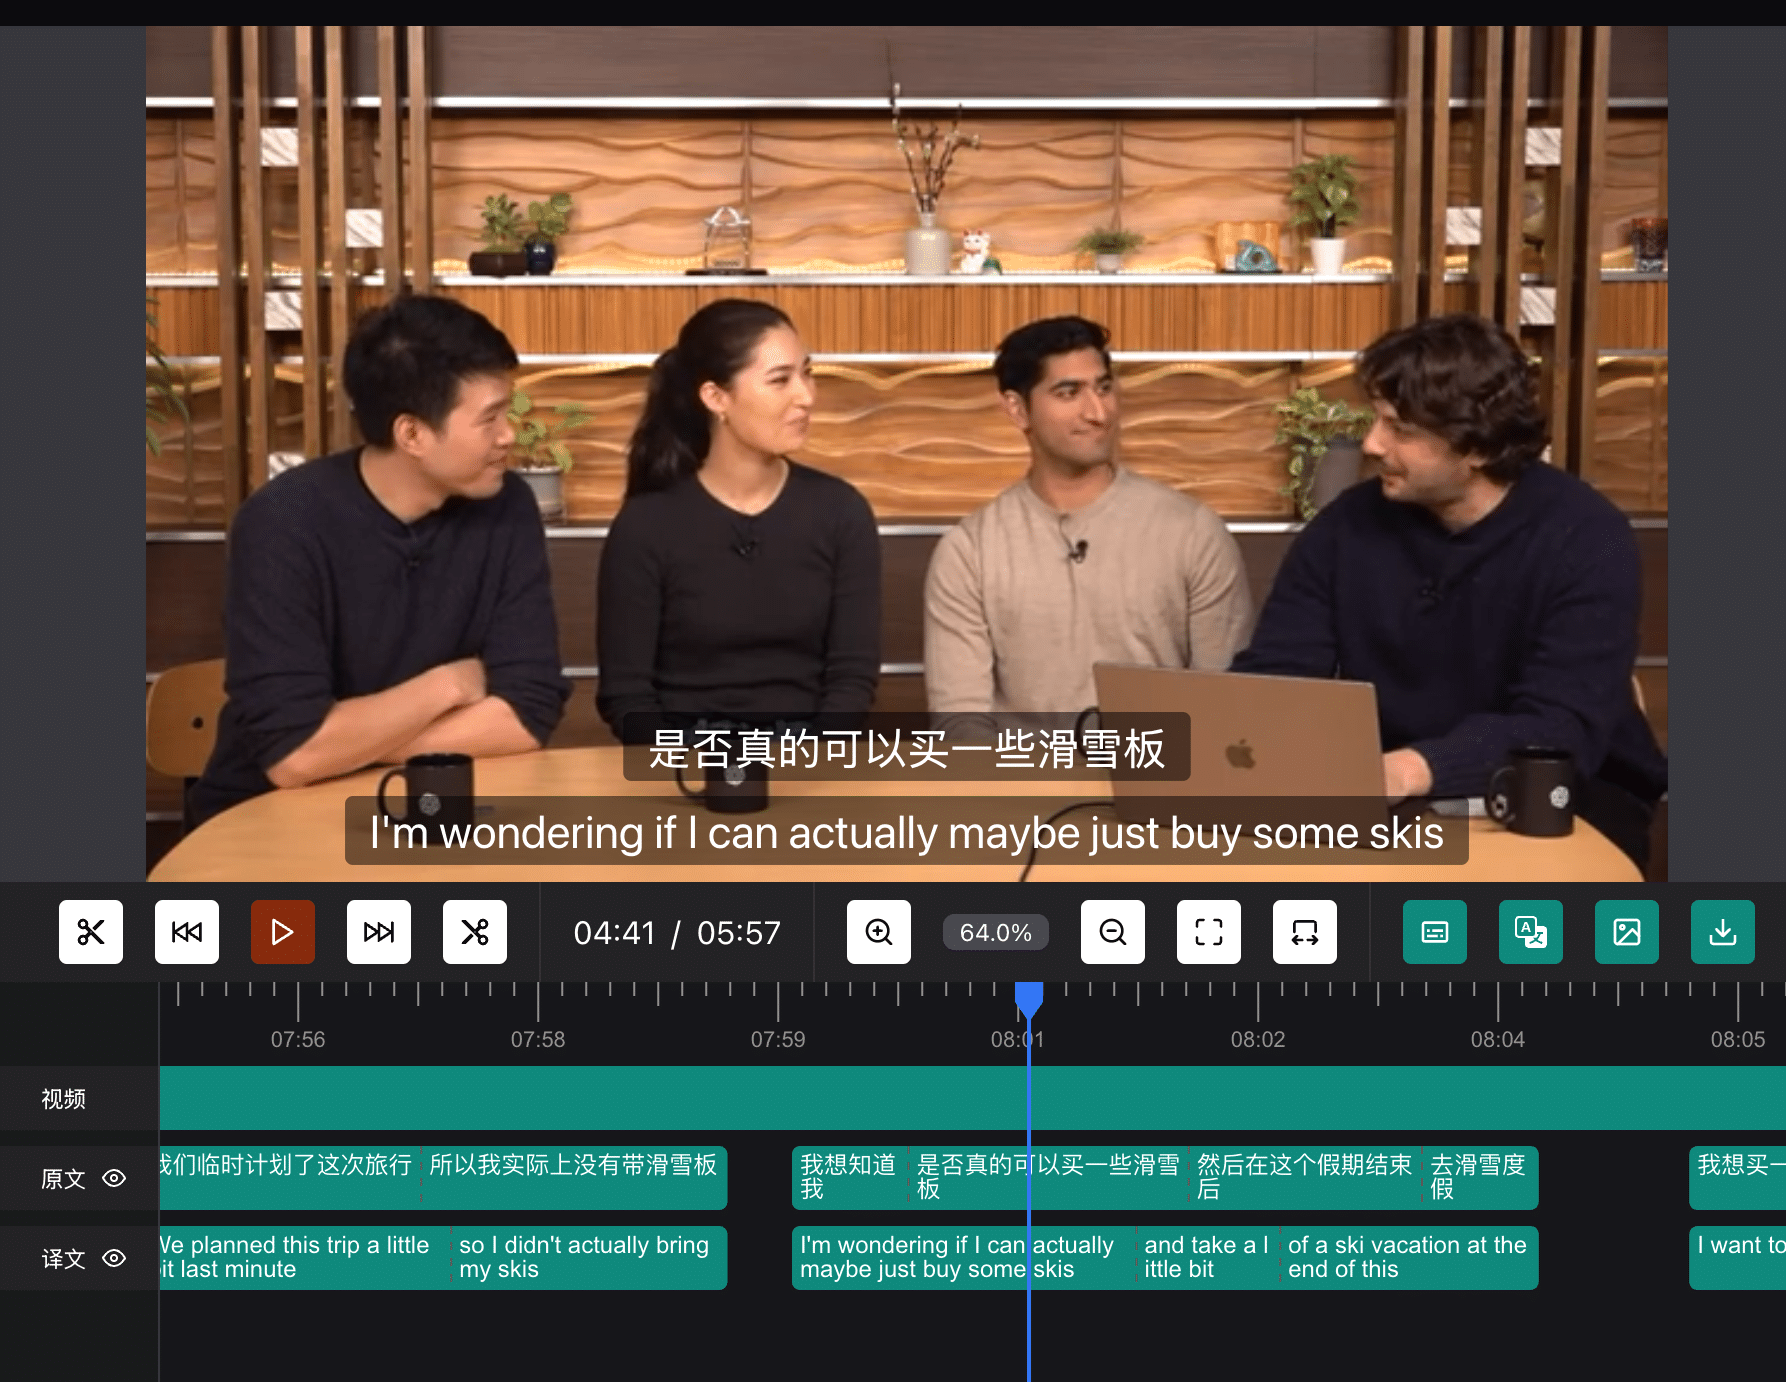1786x1382 pixels.
Task: Skip forward to the next segment
Action: (379, 932)
